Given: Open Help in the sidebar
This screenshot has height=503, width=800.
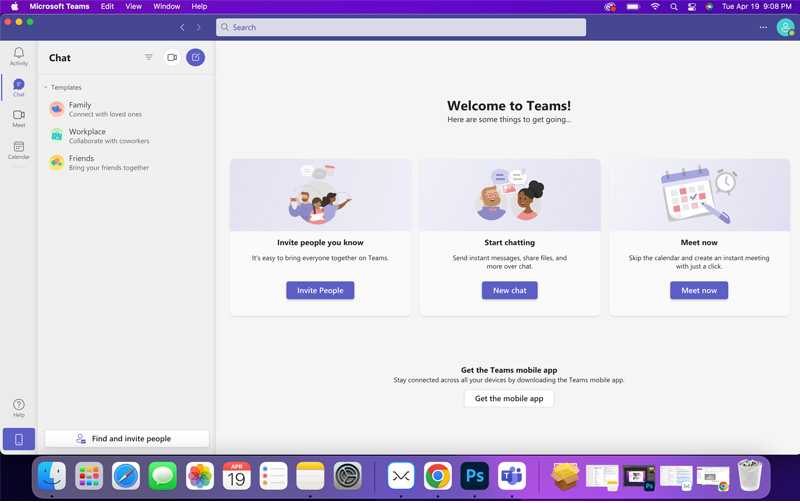Looking at the screenshot, I should click(x=19, y=408).
